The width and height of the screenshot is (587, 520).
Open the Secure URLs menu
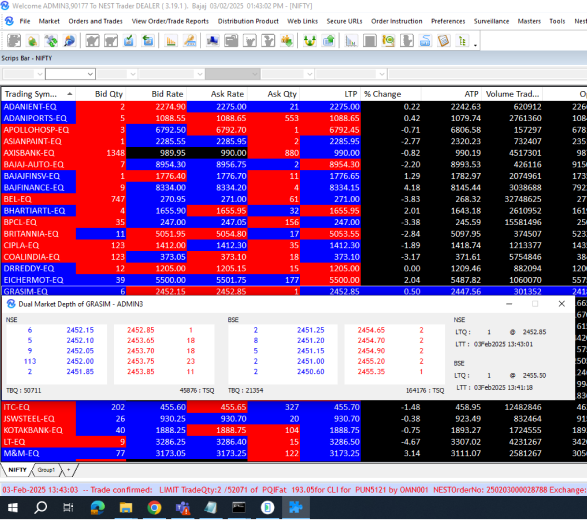[344, 21]
